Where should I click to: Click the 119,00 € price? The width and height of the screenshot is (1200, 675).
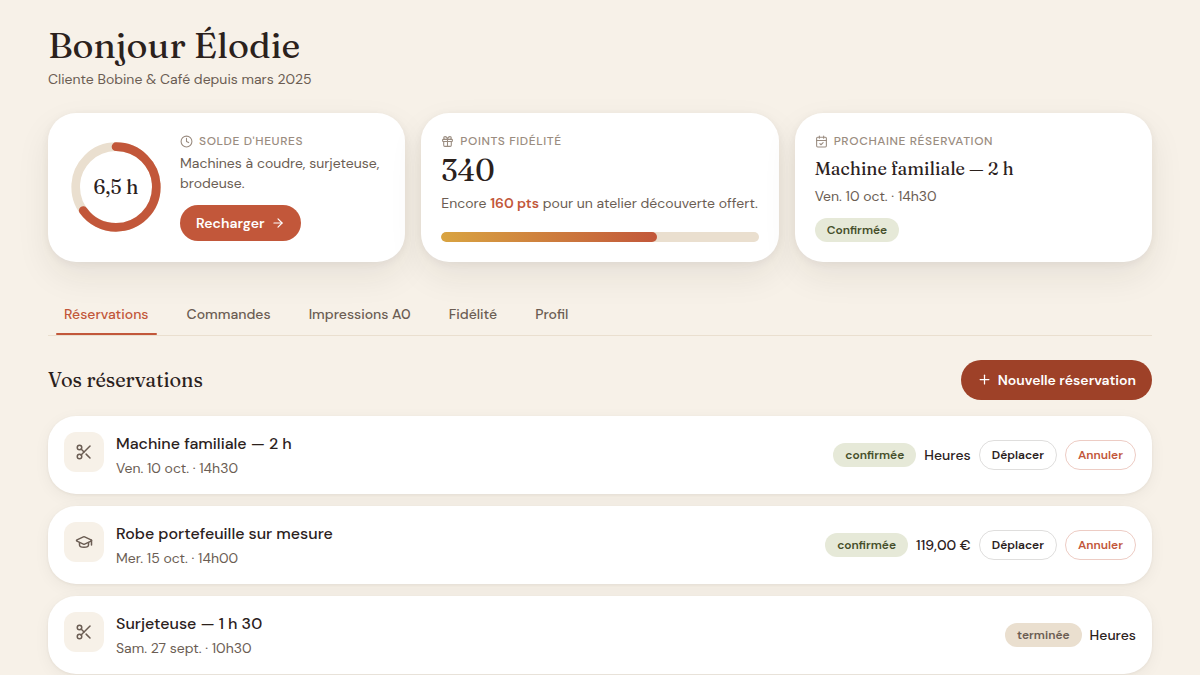click(943, 545)
